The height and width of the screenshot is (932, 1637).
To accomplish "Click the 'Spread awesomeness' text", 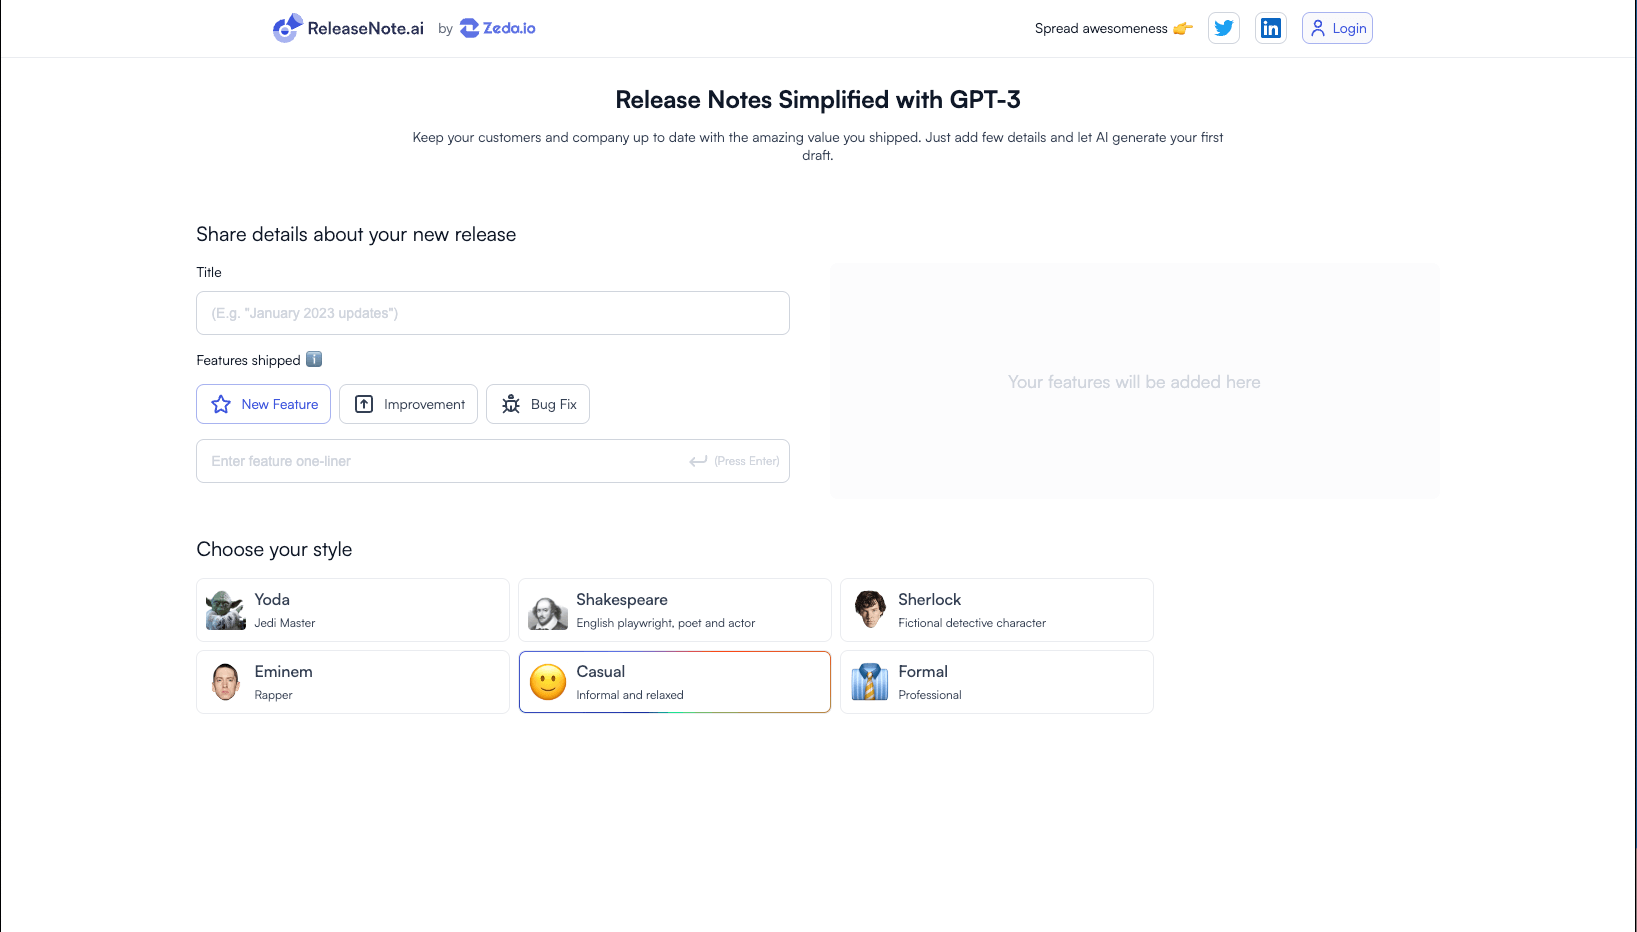I will pos(1101,28).
